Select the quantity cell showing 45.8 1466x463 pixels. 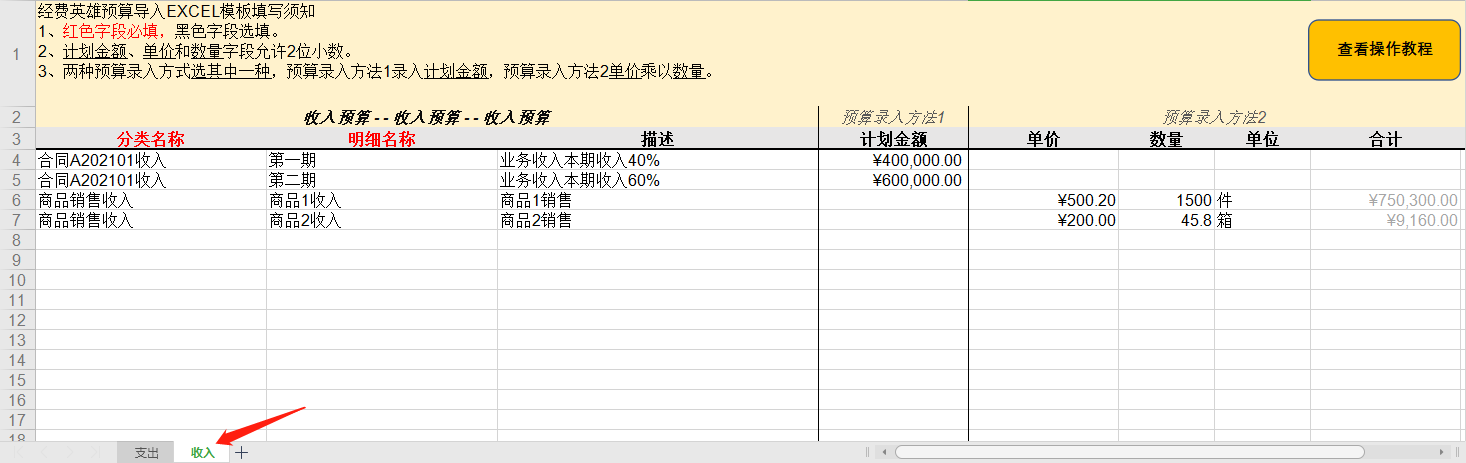tap(1166, 220)
